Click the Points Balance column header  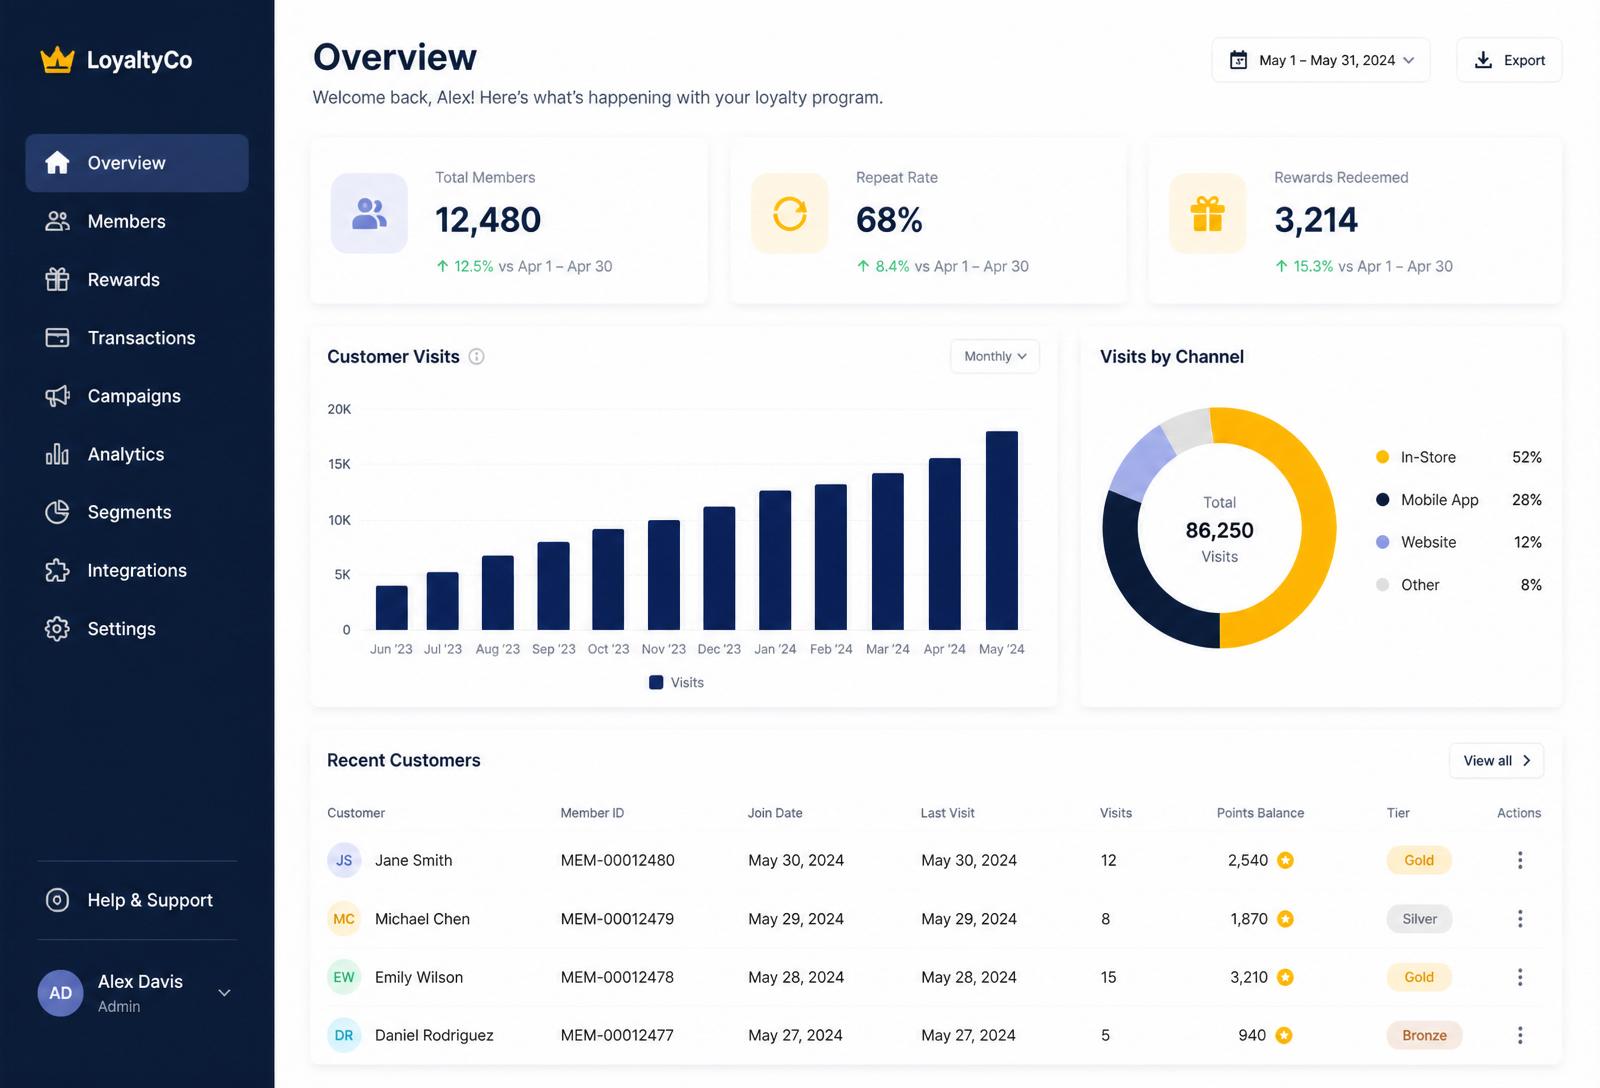coord(1260,813)
